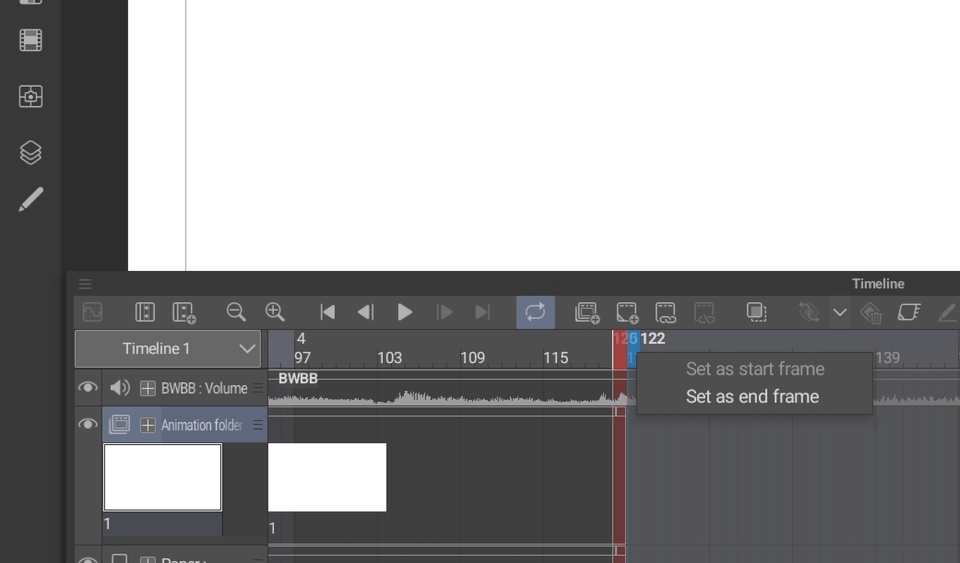This screenshot has height=563, width=960.
Task: Click the specify cels link icon
Action: (666, 312)
